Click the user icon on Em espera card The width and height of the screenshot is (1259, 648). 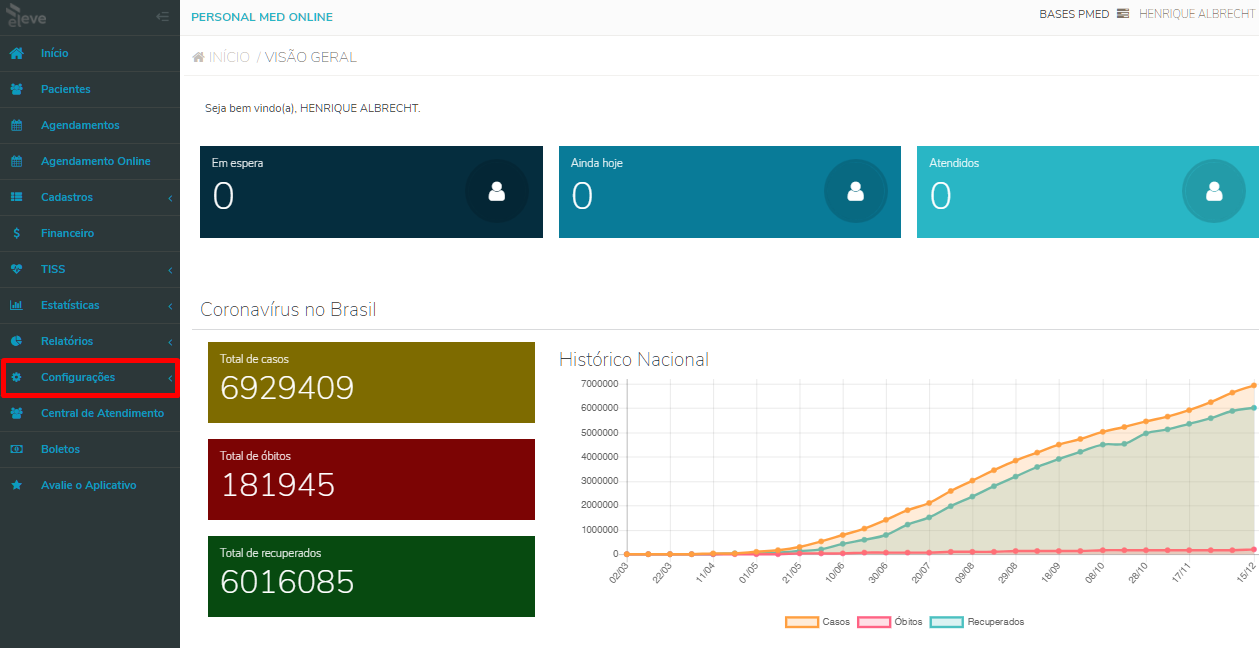click(x=496, y=191)
